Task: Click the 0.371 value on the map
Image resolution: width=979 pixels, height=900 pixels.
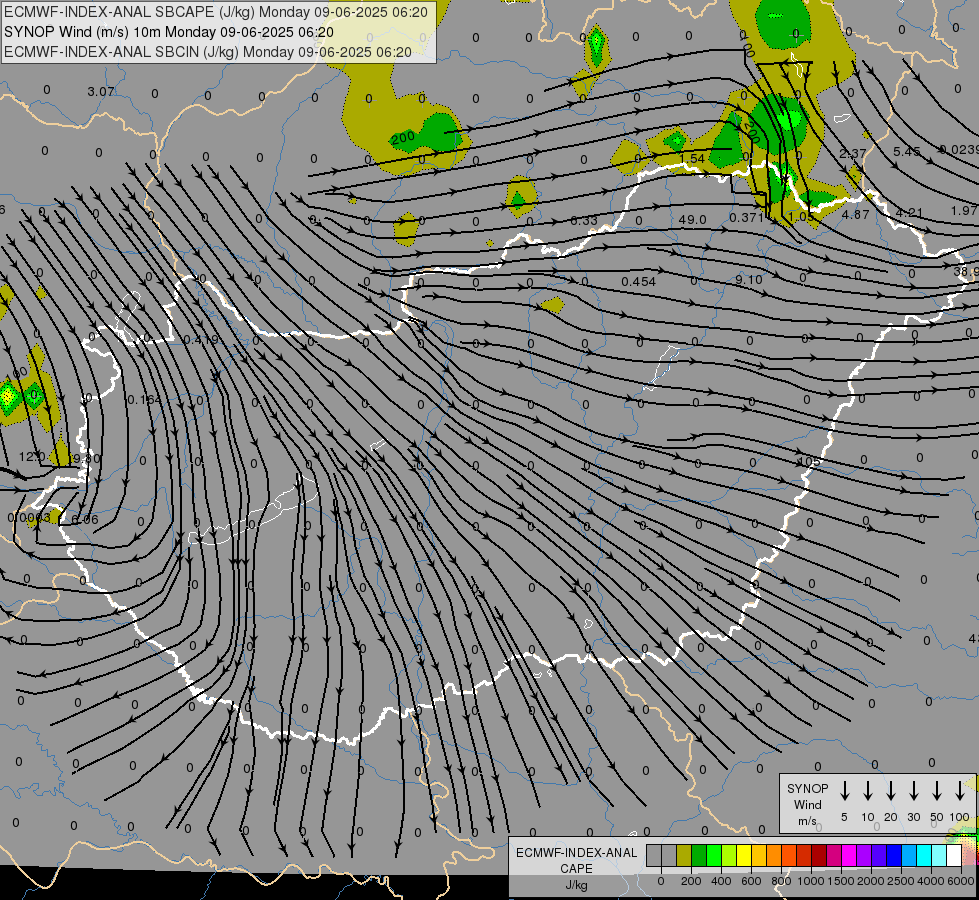Action: coord(747,217)
